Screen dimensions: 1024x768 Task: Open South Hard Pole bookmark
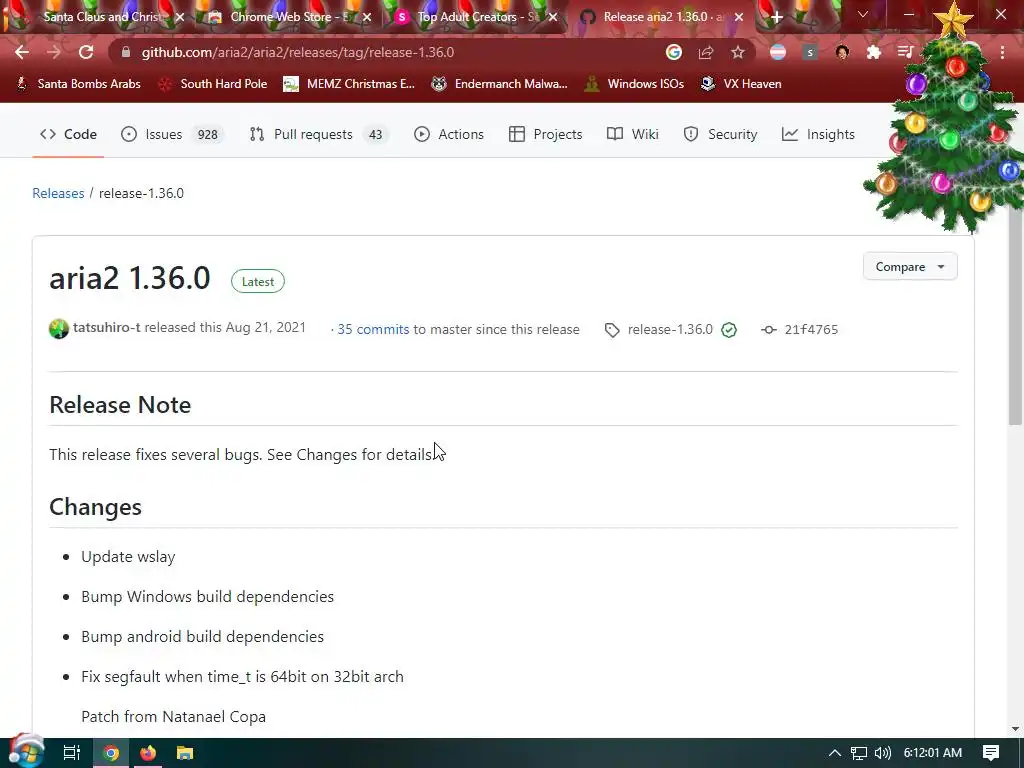click(x=214, y=84)
